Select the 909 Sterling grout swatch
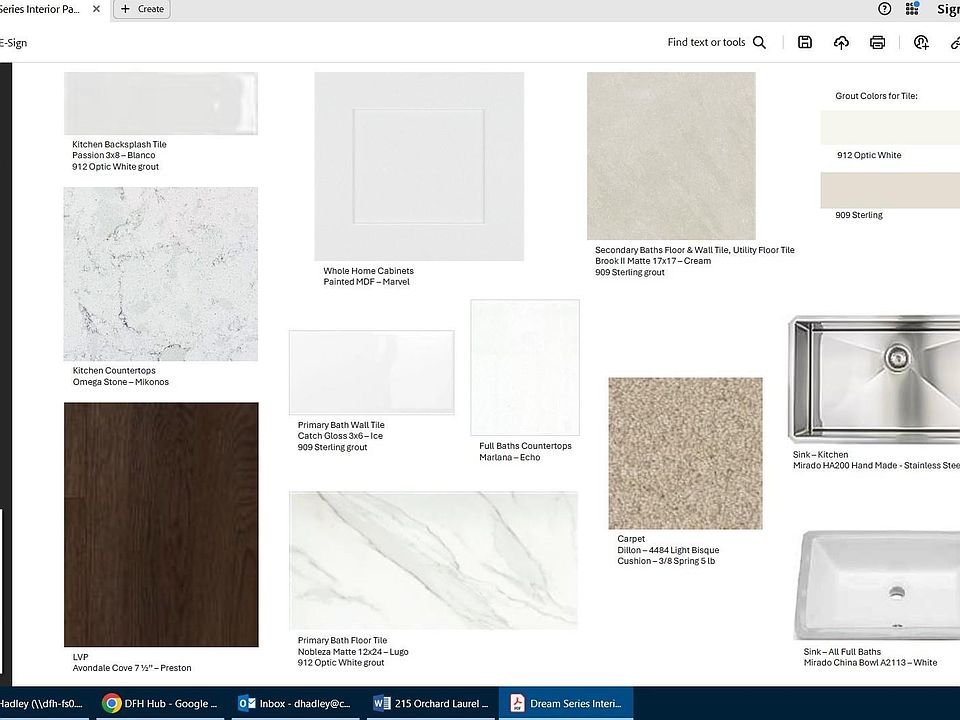960x720 pixels. (x=889, y=190)
